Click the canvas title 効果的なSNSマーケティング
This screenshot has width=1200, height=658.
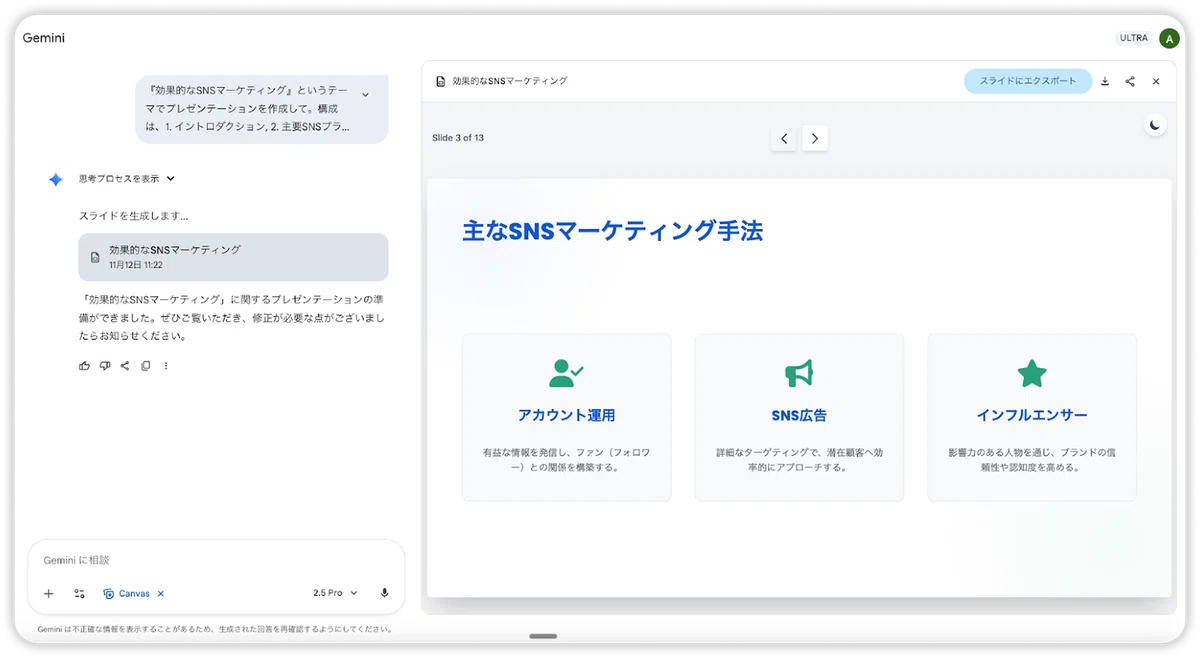coord(510,81)
